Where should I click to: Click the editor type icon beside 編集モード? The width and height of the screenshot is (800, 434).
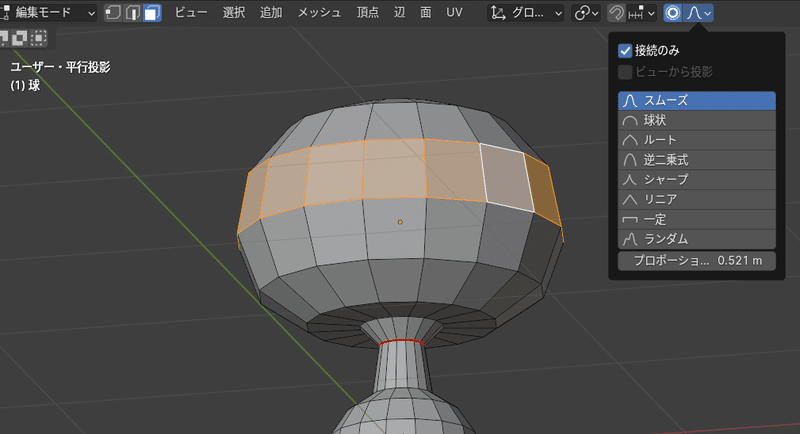[5, 13]
